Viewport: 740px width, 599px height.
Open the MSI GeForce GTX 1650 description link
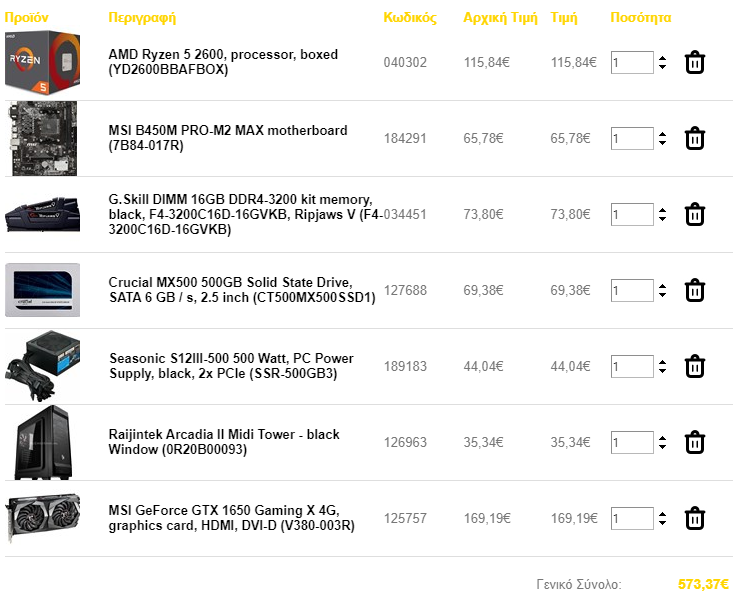(231, 518)
